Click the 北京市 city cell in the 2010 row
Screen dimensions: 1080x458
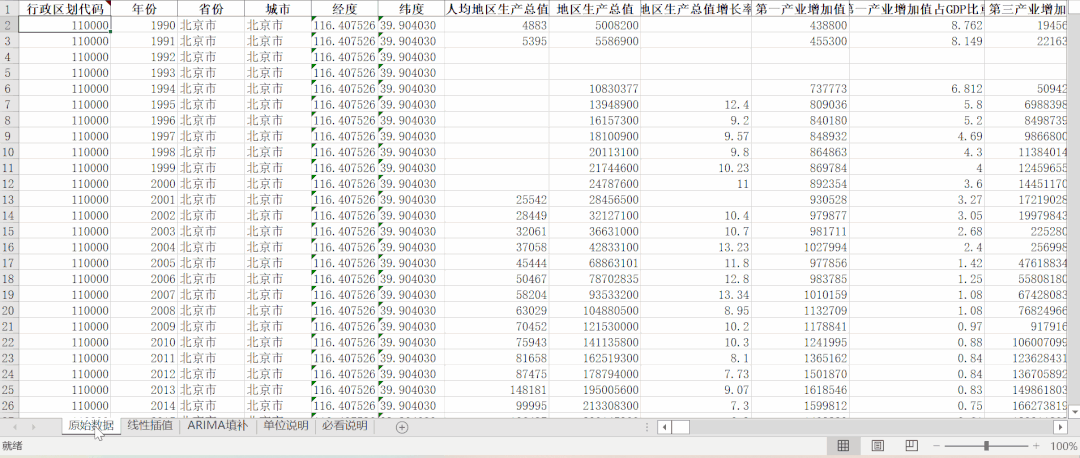click(x=278, y=342)
